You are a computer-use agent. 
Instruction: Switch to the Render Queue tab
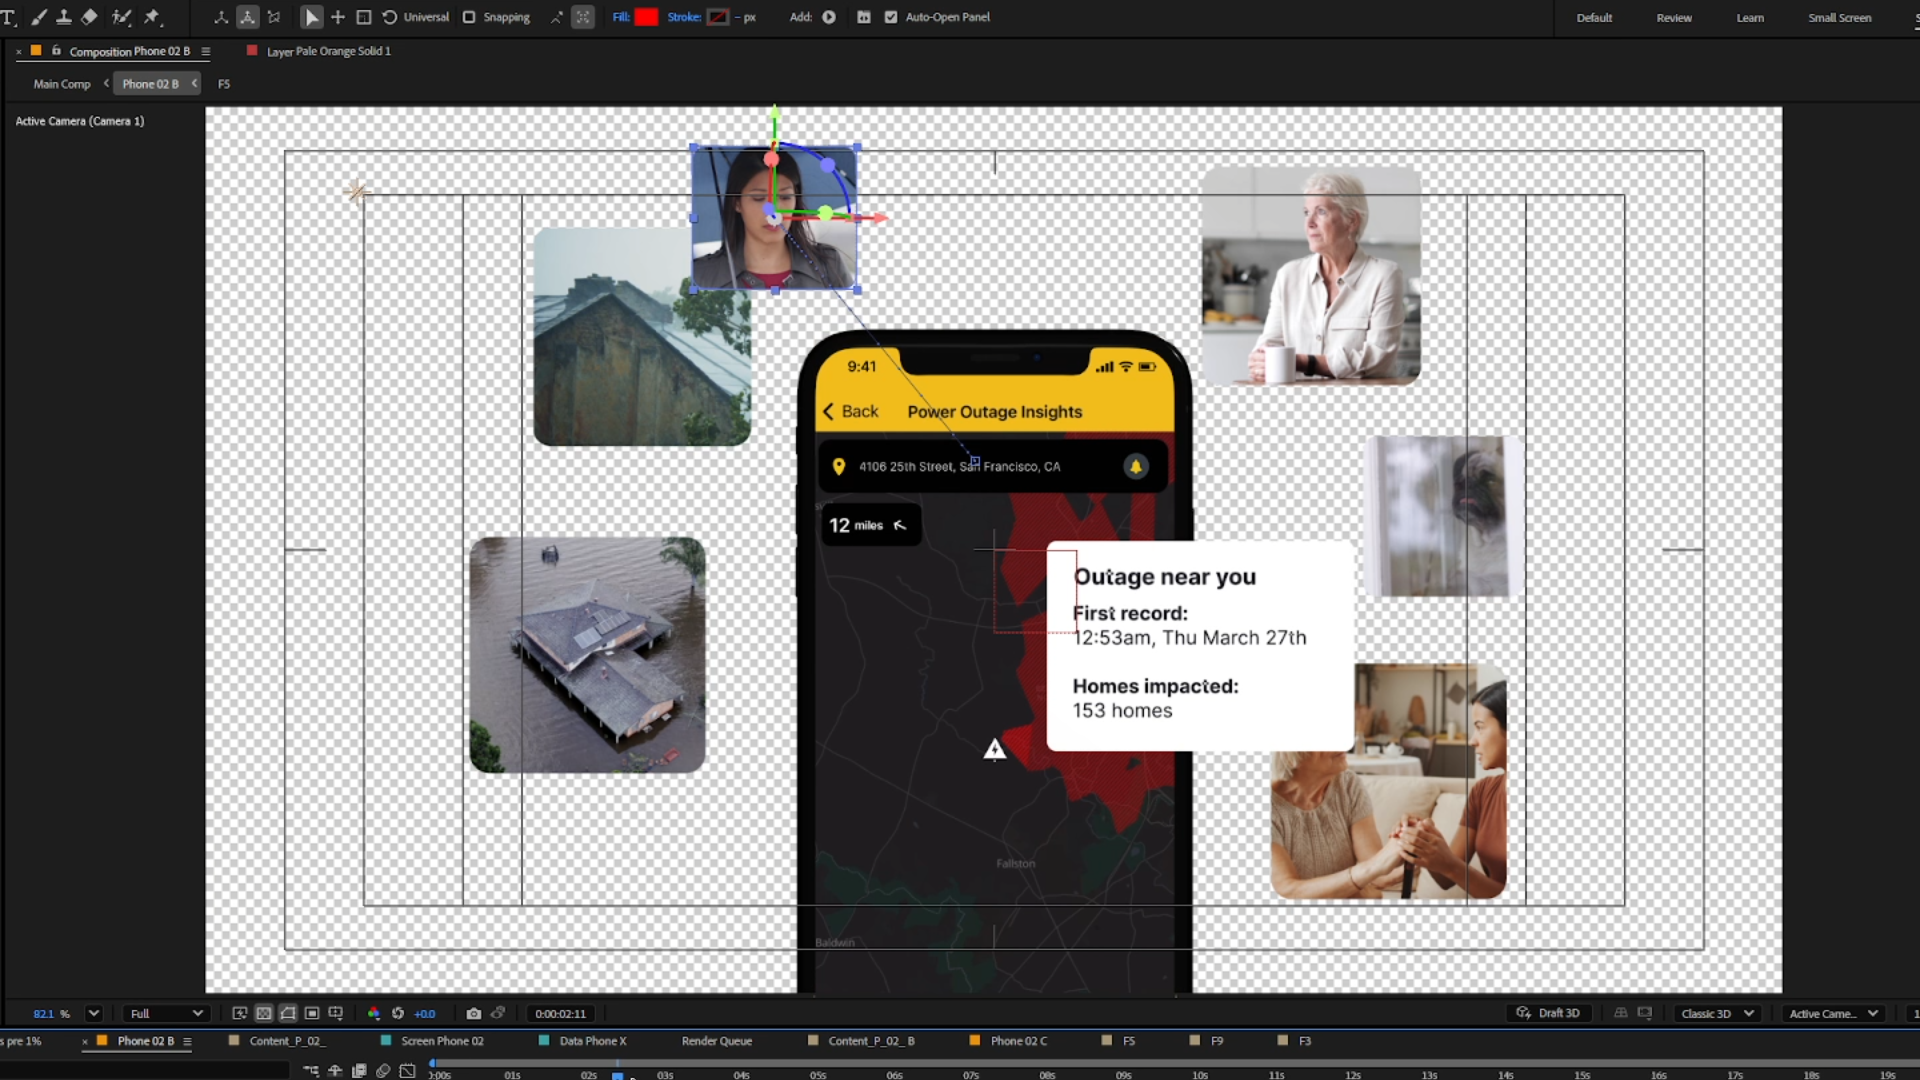click(716, 1041)
